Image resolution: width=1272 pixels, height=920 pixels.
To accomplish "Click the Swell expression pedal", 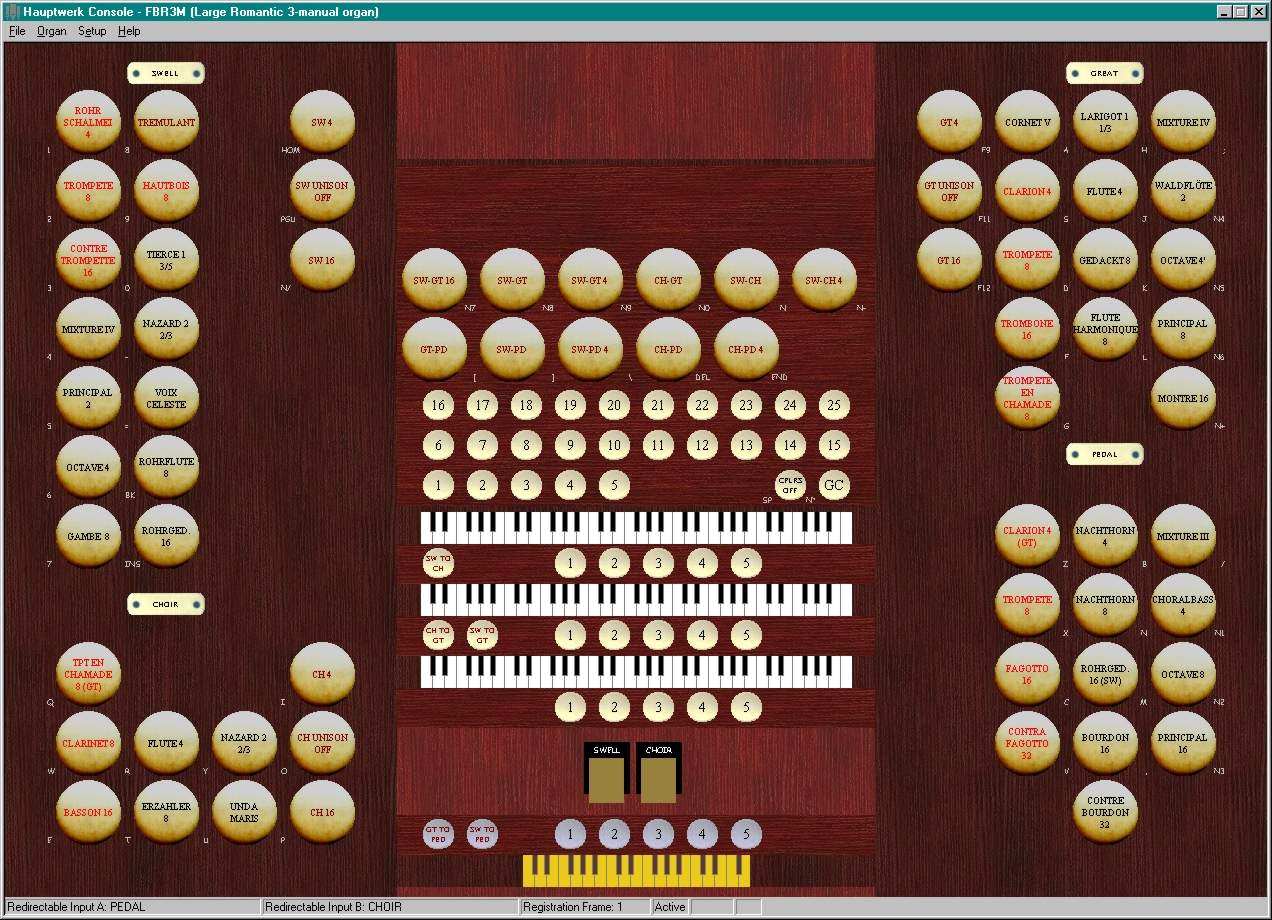I will point(607,772).
